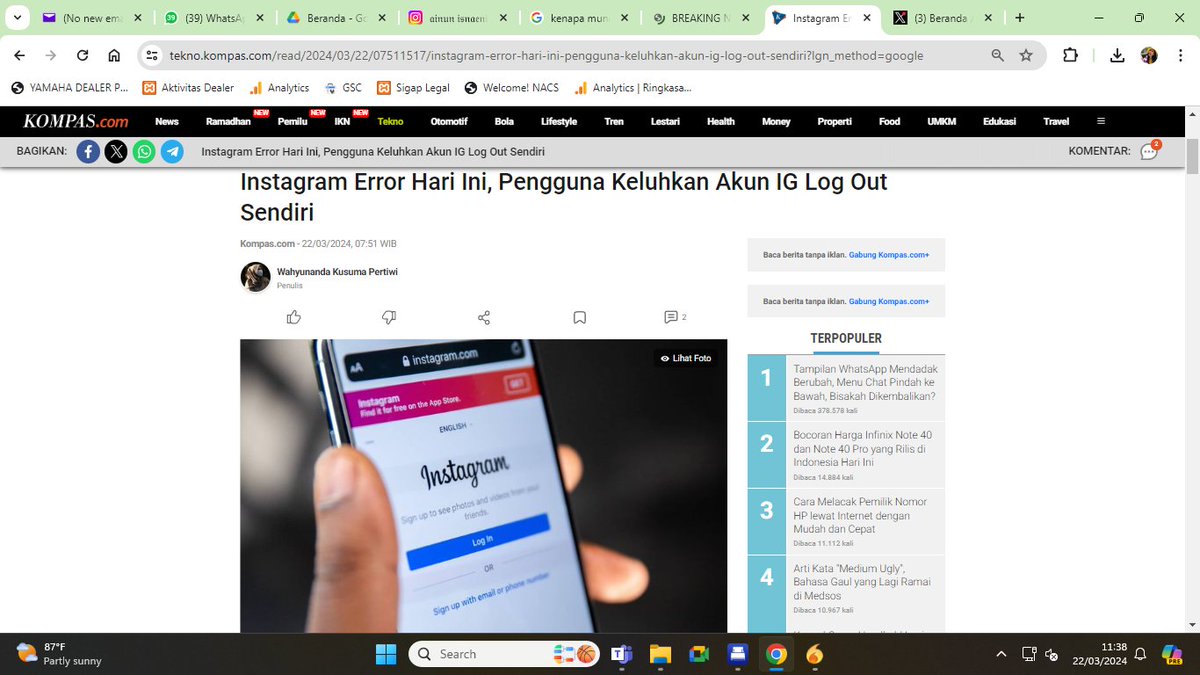Open Otomotif menu section
This screenshot has width=1200, height=675.
coord(449,121)
